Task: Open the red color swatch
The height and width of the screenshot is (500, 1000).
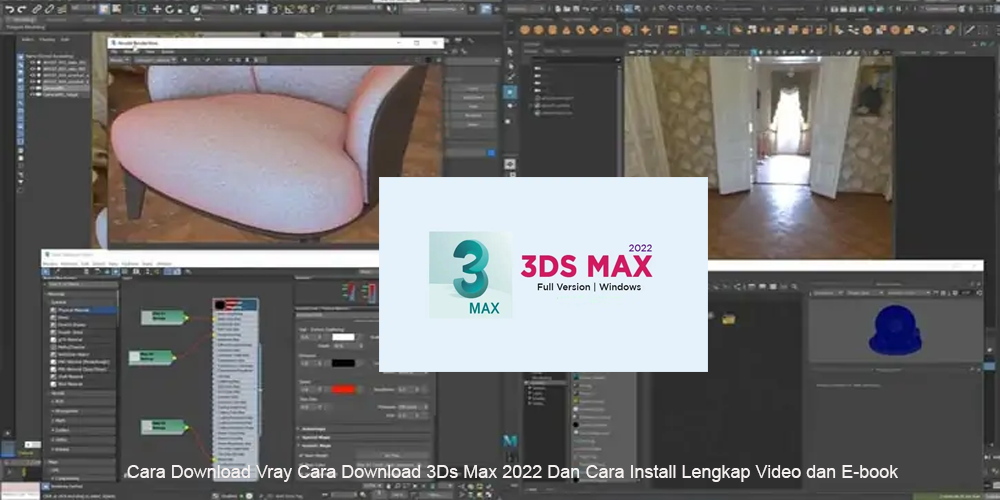Action: (343, 389)
